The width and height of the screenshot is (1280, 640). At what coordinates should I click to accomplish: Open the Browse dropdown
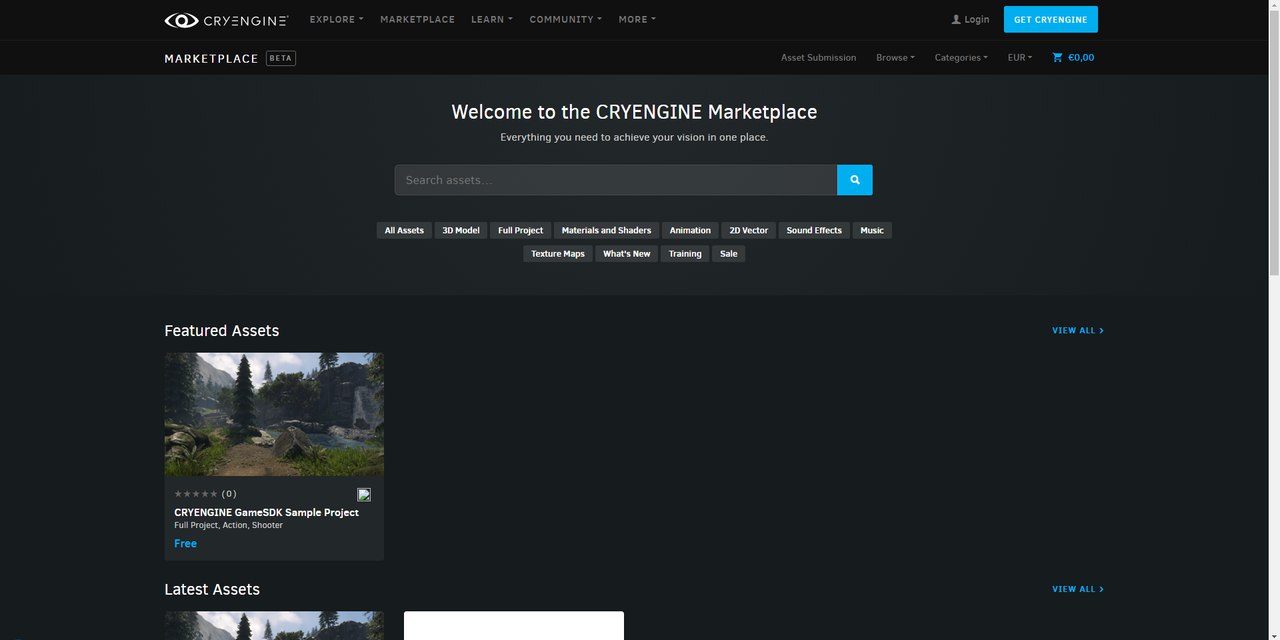[895, 57]
